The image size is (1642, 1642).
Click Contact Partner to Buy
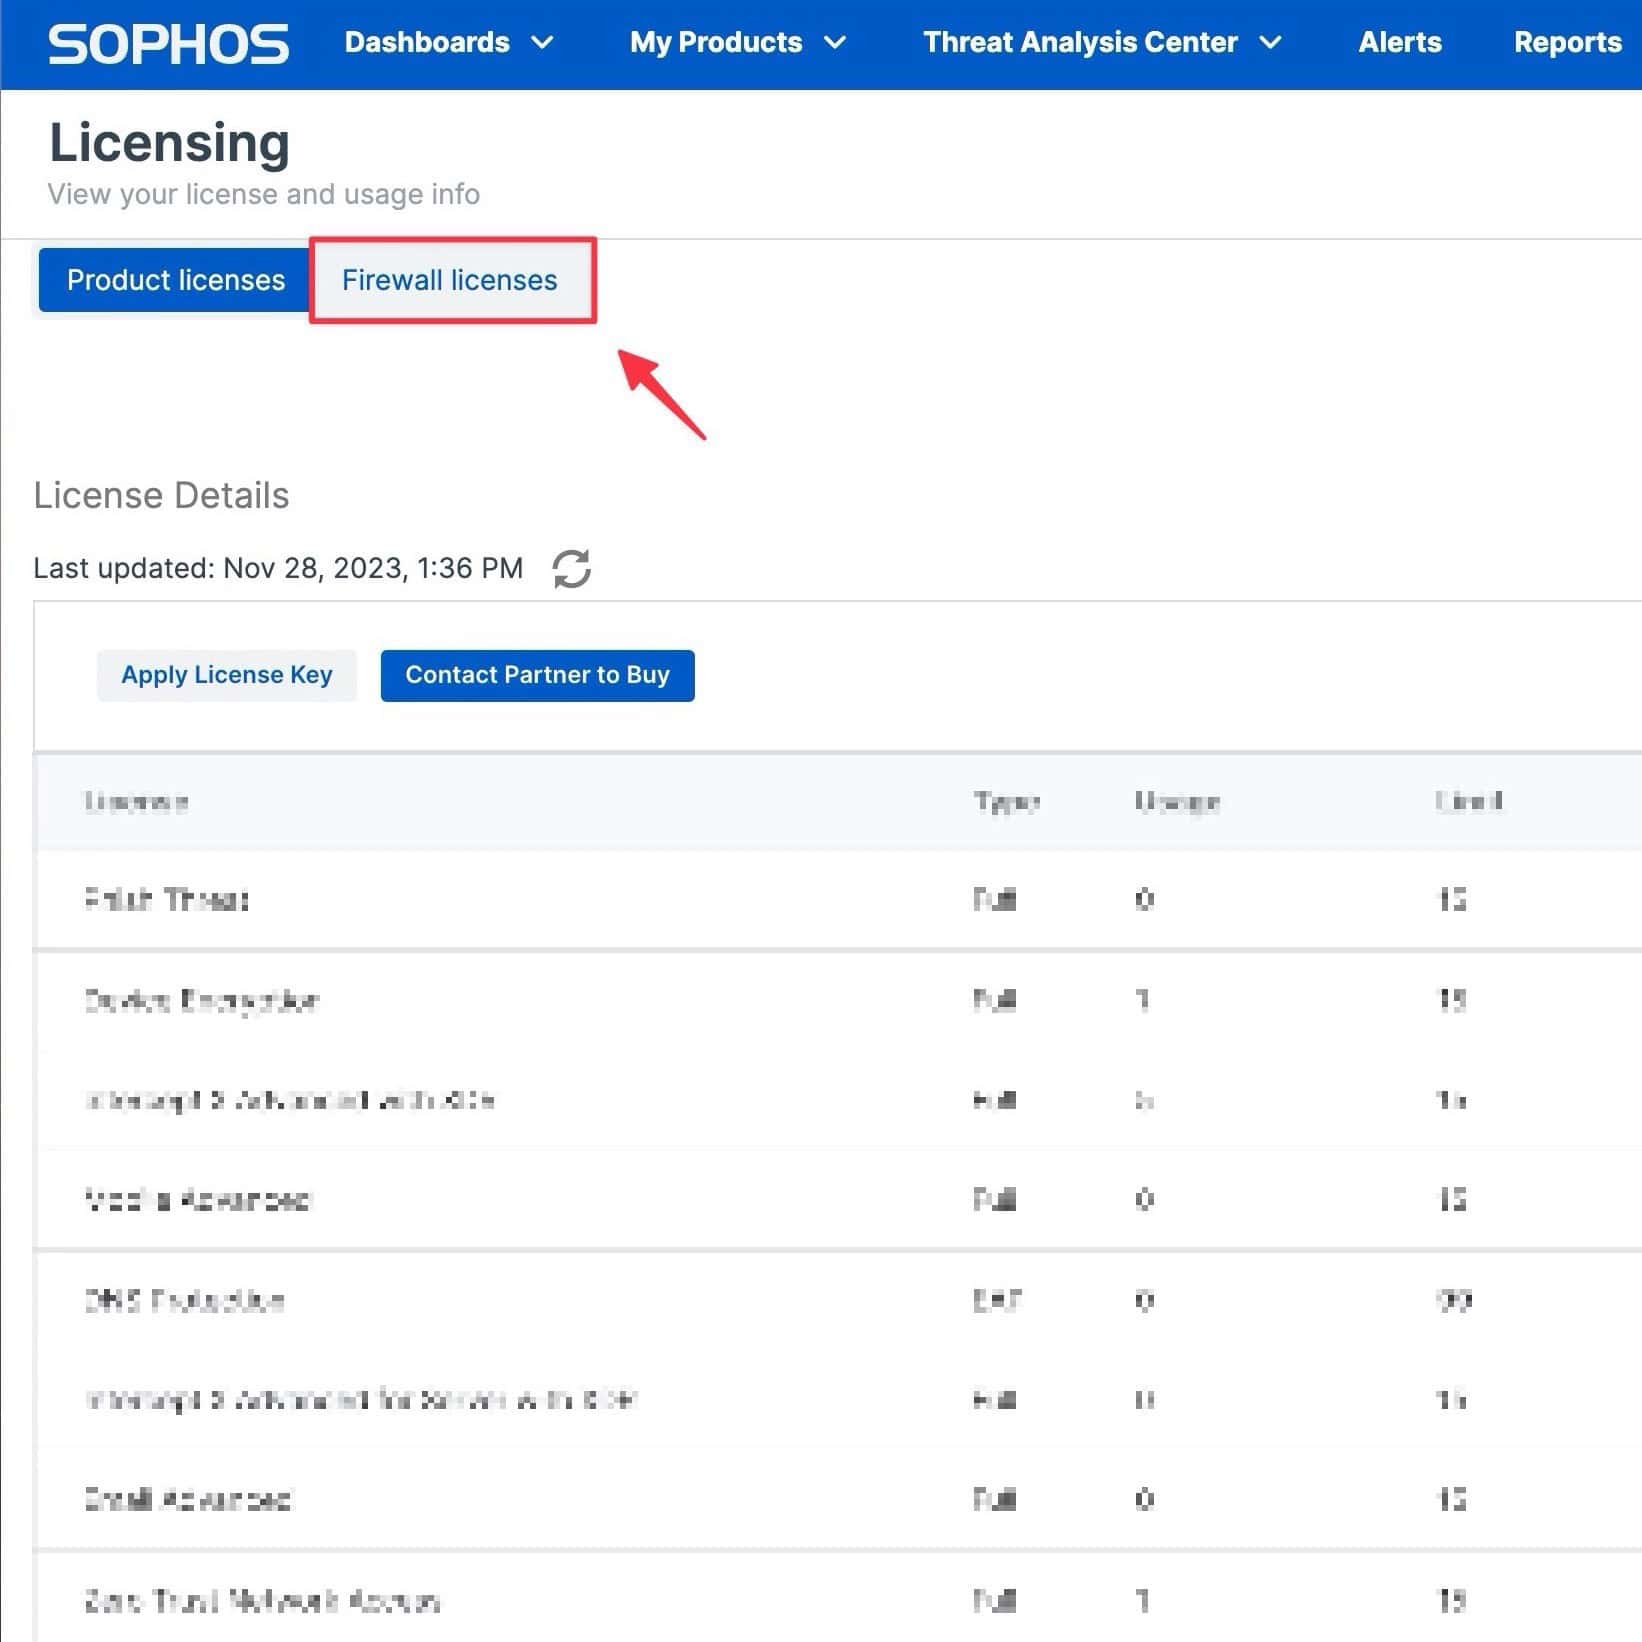[537, 675]
